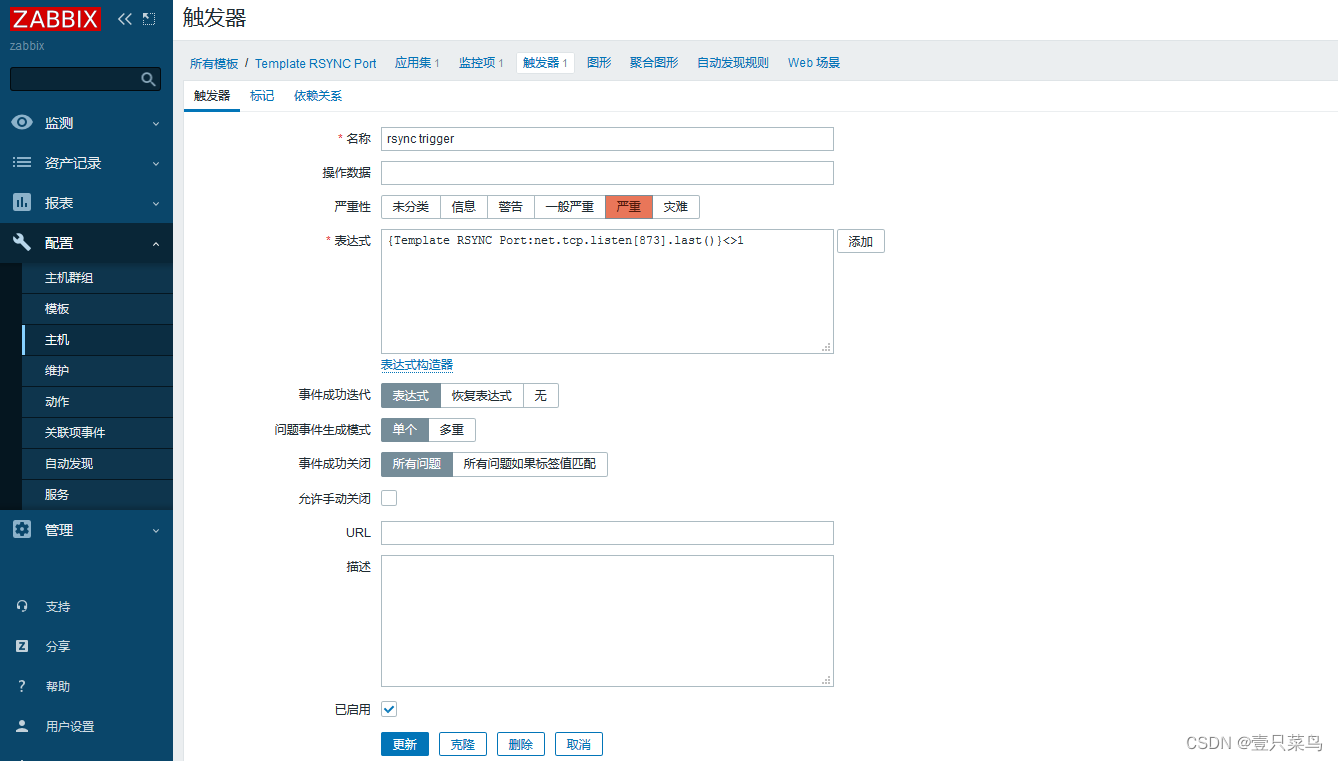
Task: Open 应用集 in template navigation
Action: pyautogui.click(x=413, y=62)
